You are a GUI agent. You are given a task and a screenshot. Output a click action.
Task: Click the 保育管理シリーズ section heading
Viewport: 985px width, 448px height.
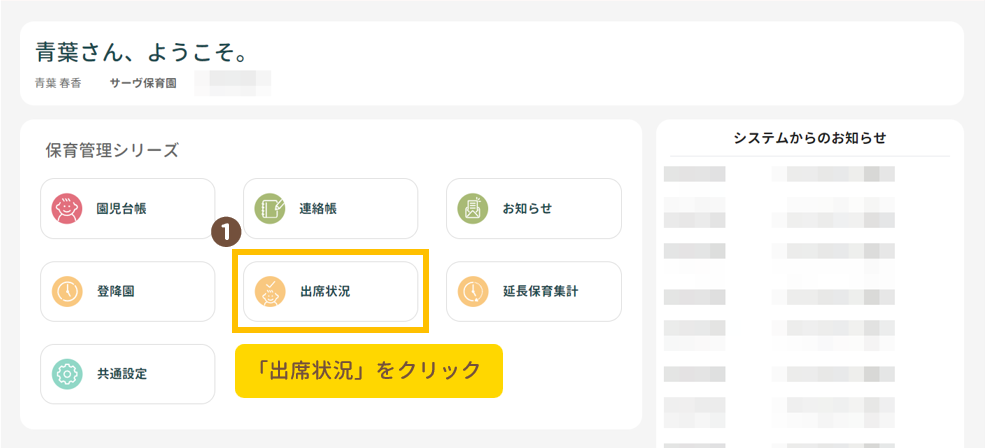[x=112, y=150]
